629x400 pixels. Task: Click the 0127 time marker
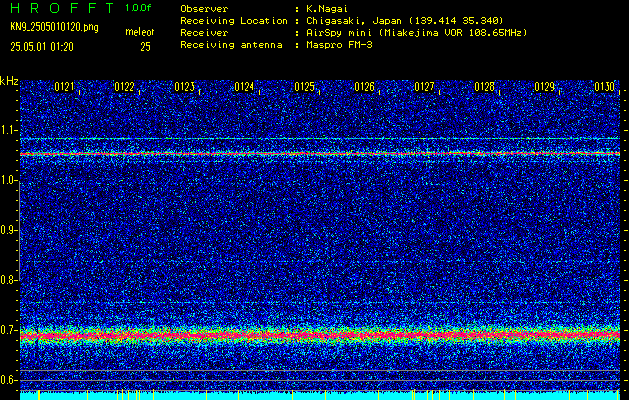coord(424,87)
